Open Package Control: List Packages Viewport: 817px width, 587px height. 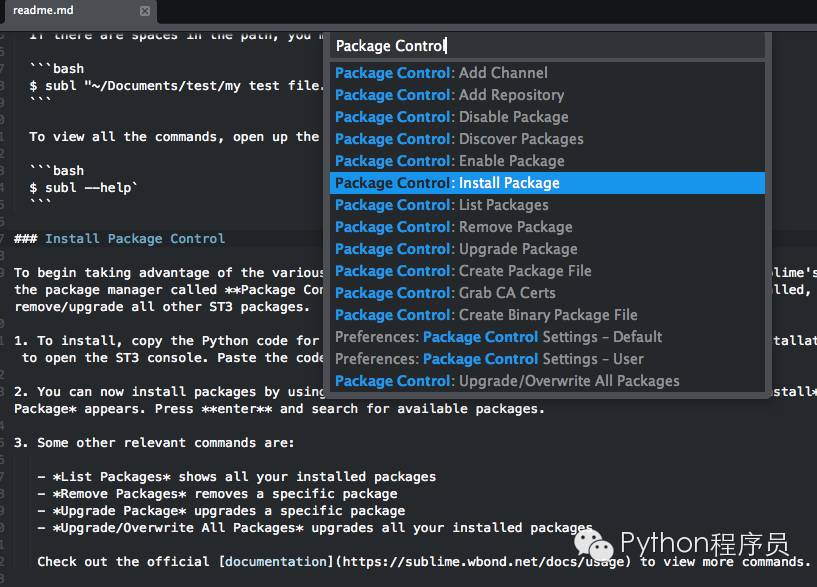coord(547,205)
